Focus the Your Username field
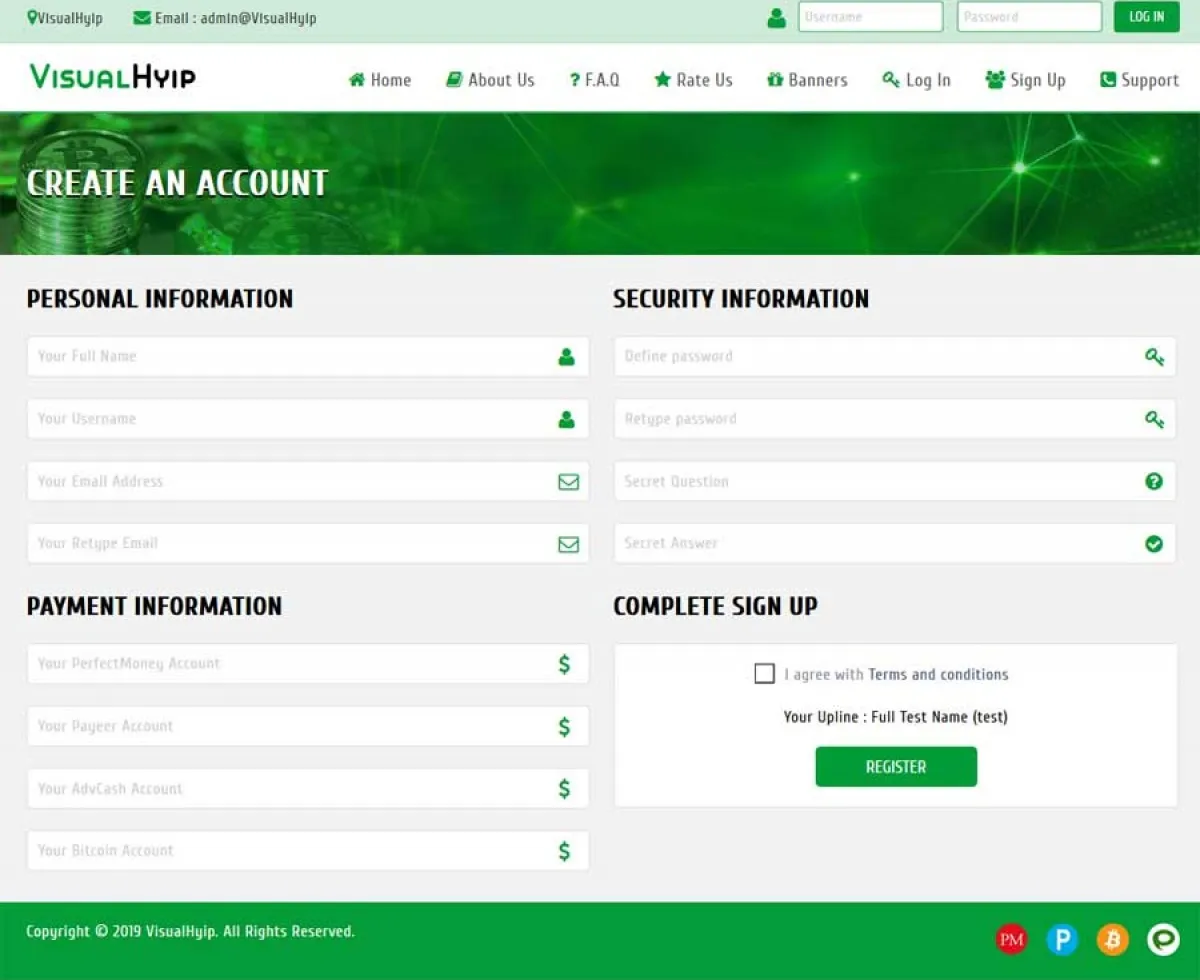 click(x=308, y=419)
